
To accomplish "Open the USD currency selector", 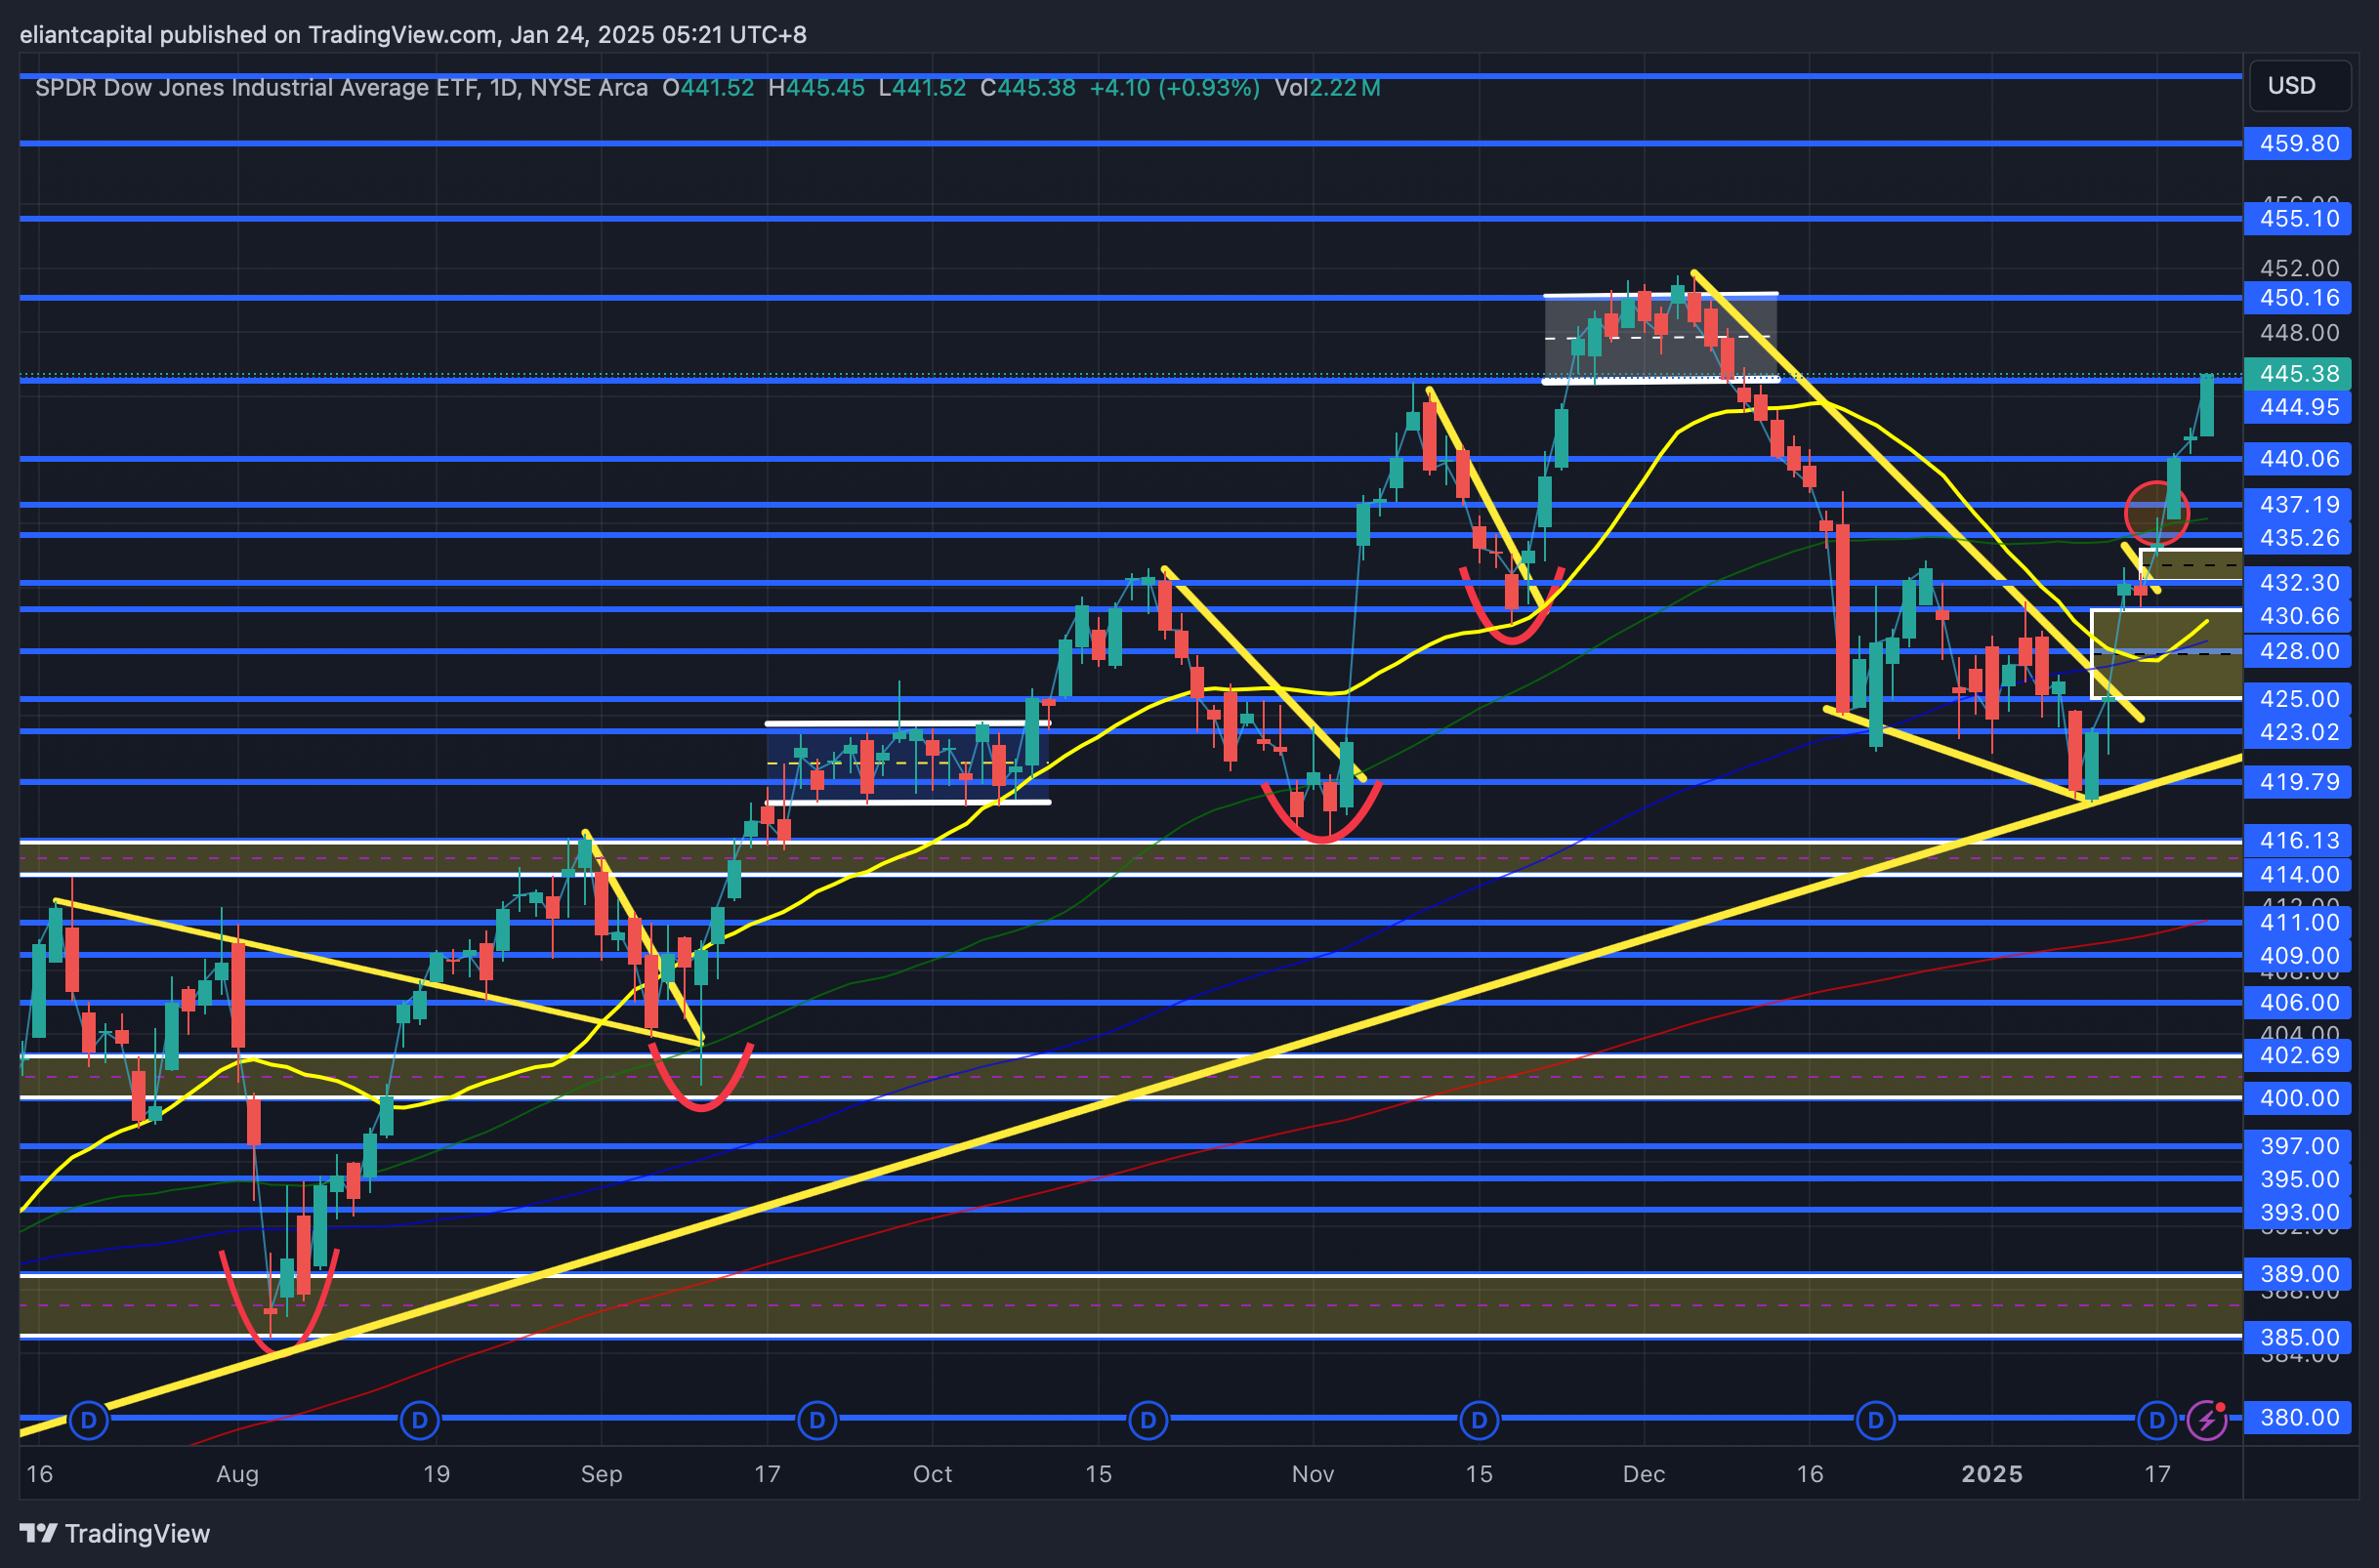I will pos(2299,86).
